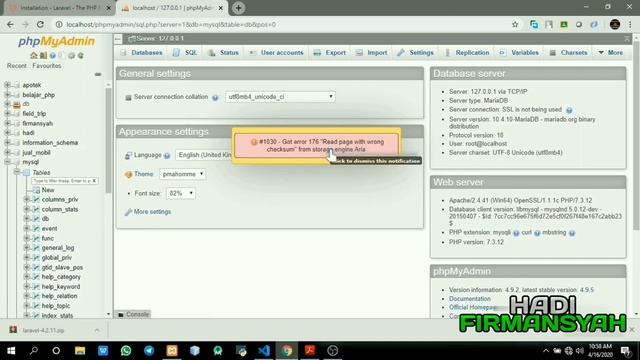Expand the belajar_php database node

tap(7, 95)
